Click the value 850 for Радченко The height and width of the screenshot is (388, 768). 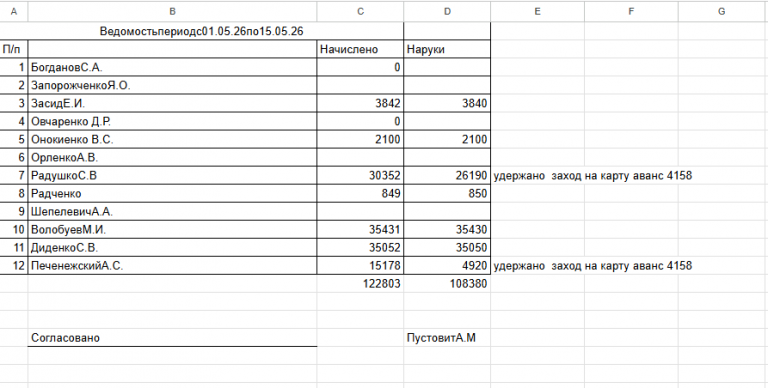pos(447,194)
